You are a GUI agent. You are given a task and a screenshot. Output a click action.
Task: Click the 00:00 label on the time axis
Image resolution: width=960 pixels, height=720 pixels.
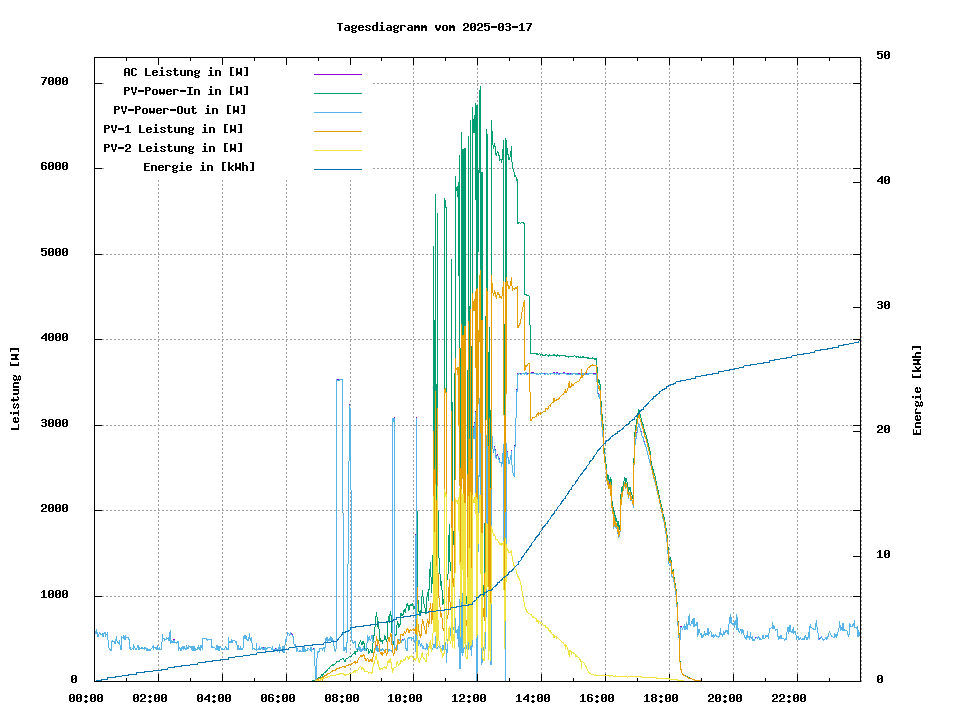point(86,698)
